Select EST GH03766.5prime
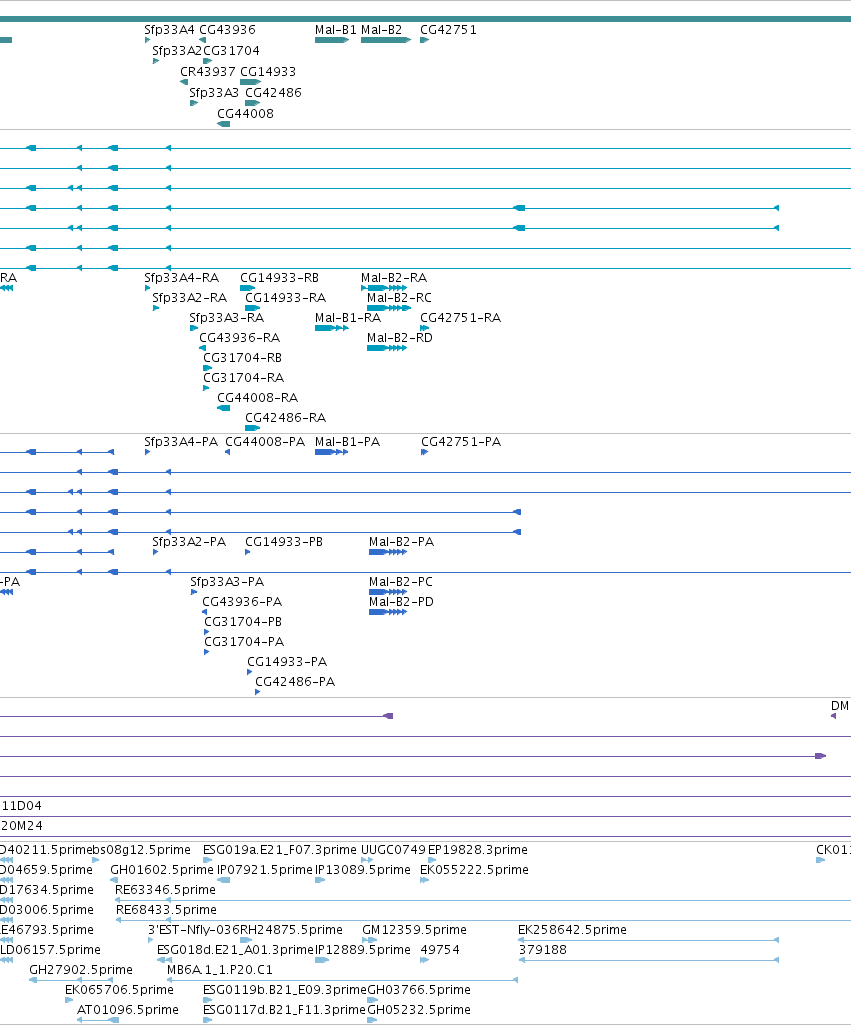 point(419,990)
